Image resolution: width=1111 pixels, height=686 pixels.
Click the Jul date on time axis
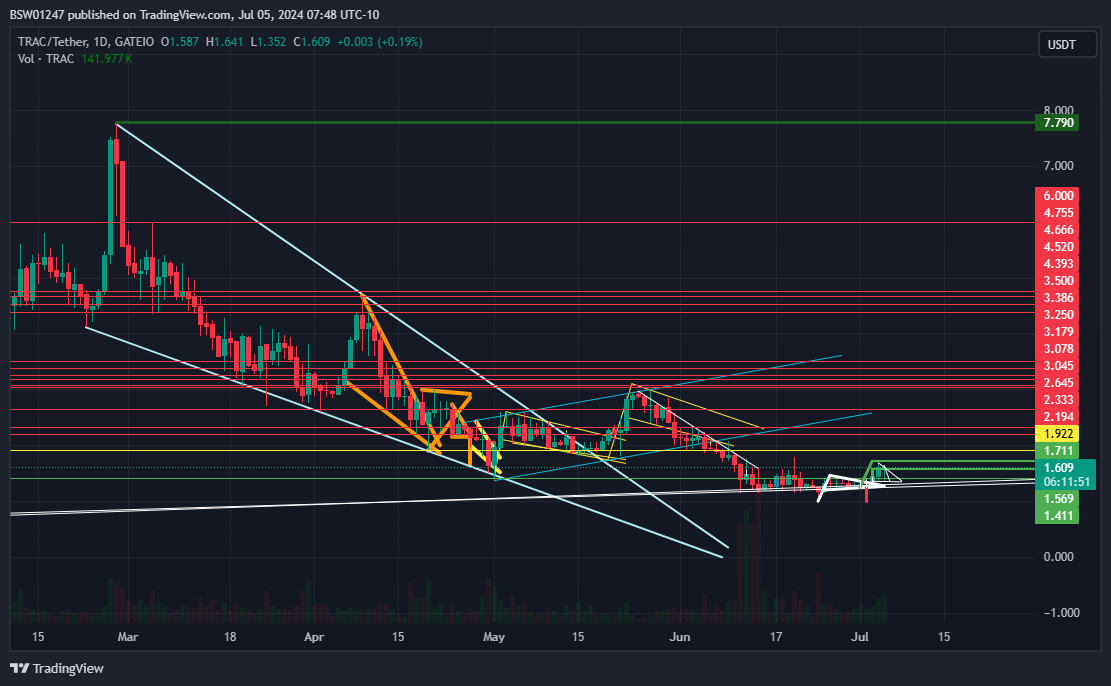point(860,637)
